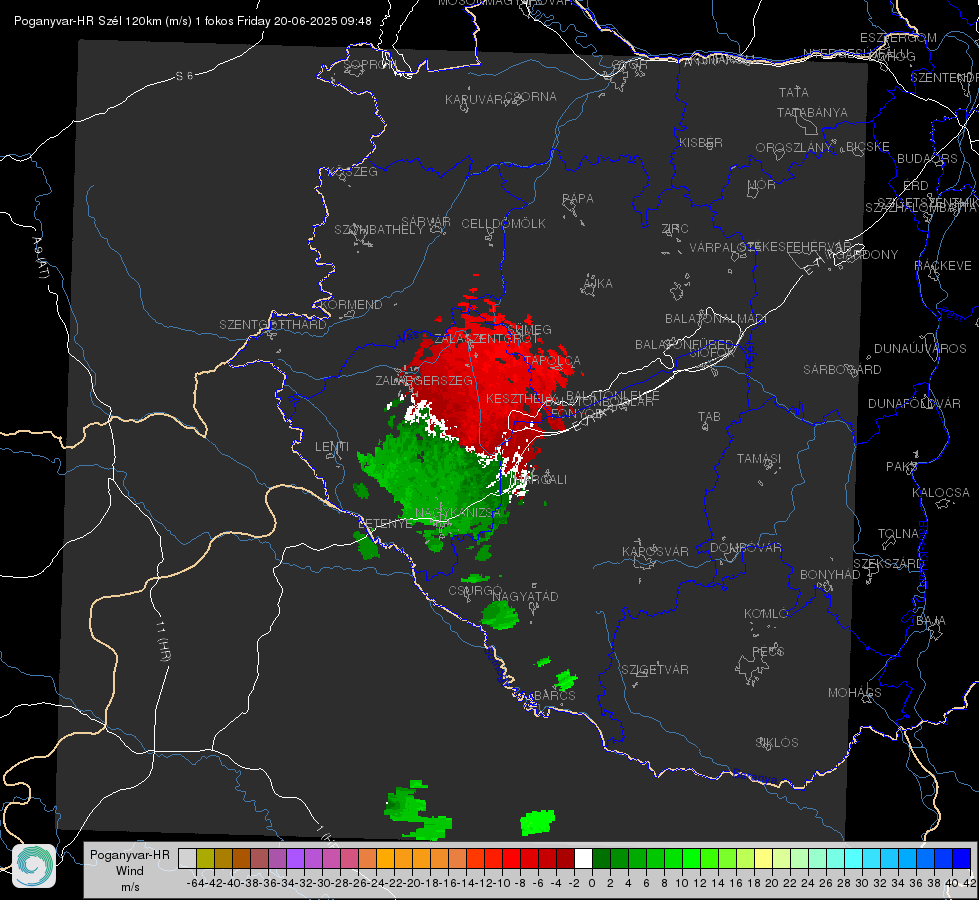Viewport: 979px width, 900px height.
Task: Click the KOMLÓ label
Action: click(x=766, y=614)
